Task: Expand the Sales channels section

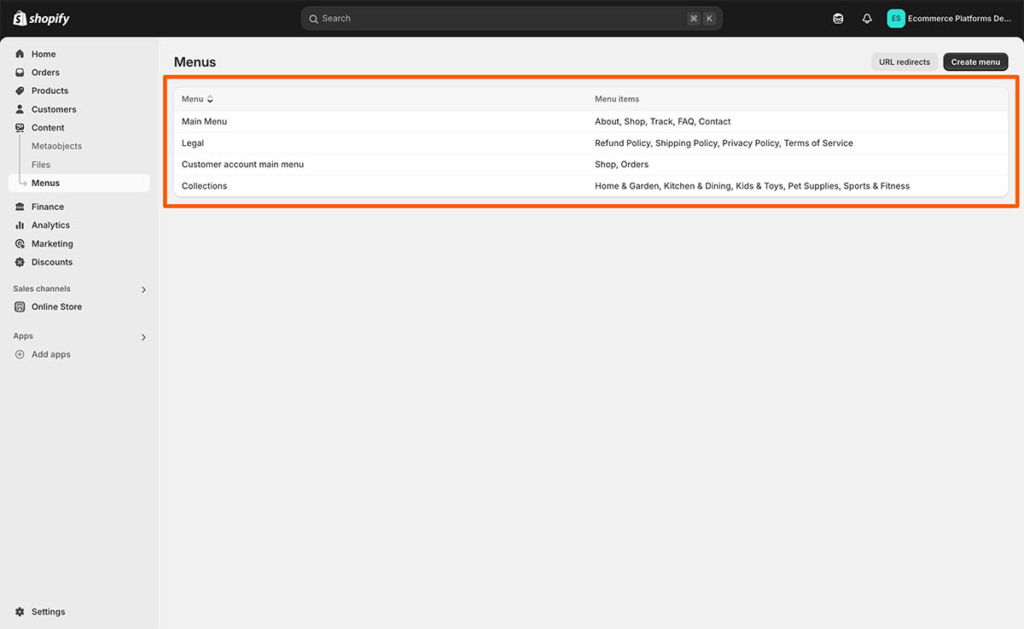Action: pyautogui.click(x=143, y=289)
